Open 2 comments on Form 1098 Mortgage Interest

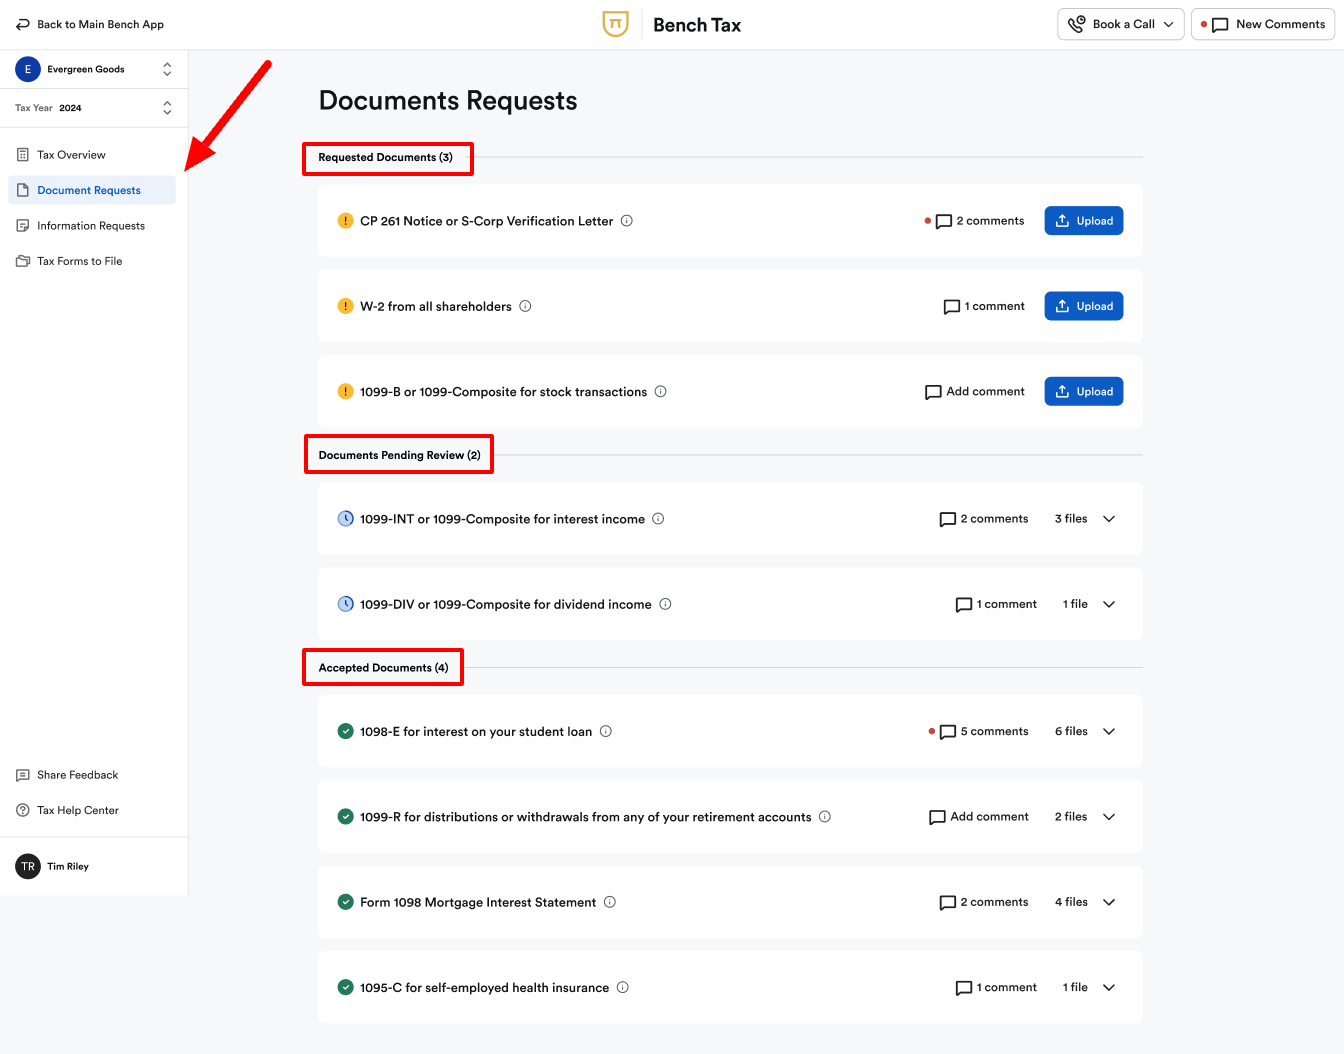[984, 902]
